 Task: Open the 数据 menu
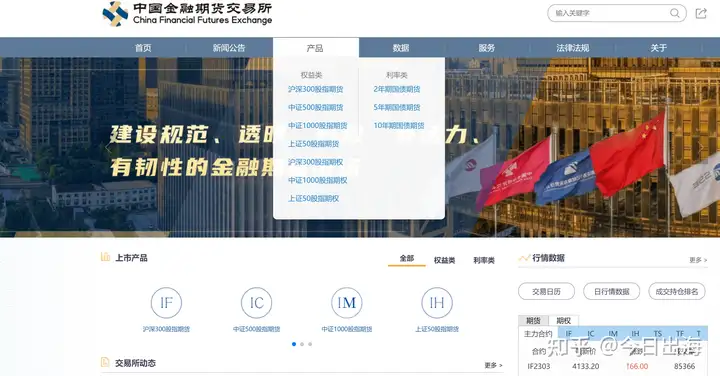tap(401, 48)
